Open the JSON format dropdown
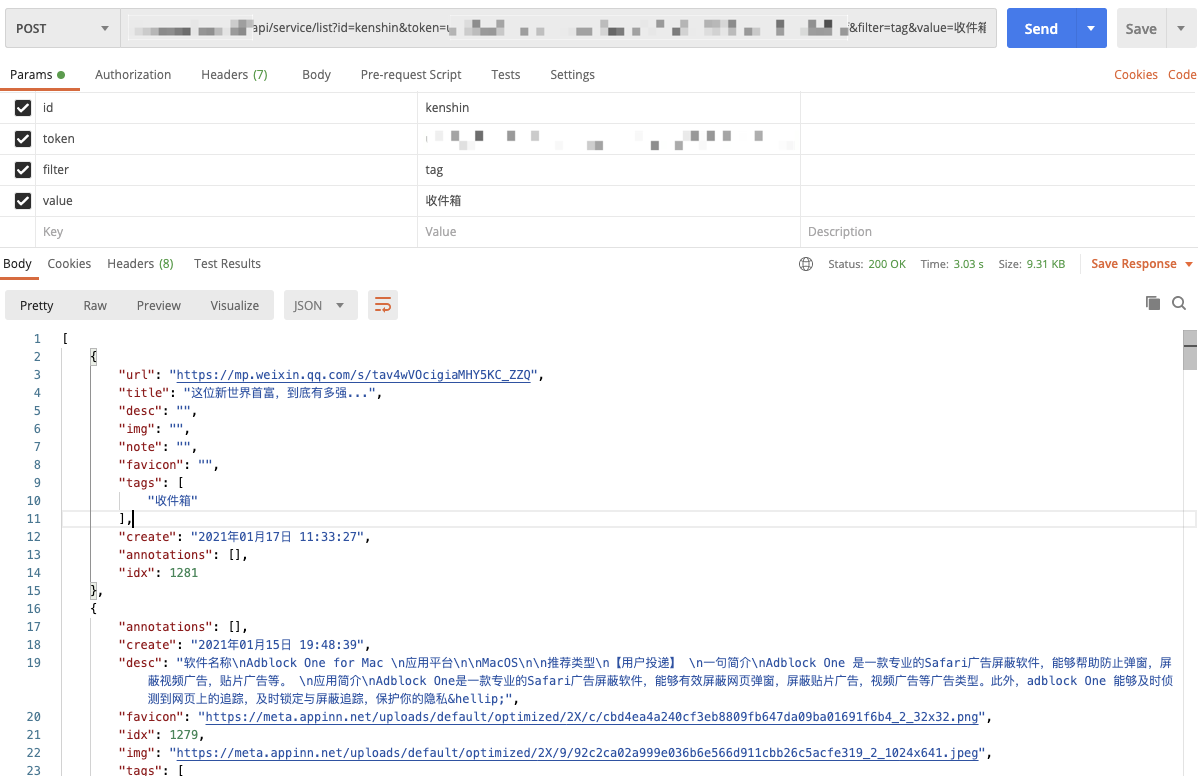The width and height of the screenshot is (1198, 776). pyautogui.click(x=320, y=306)
